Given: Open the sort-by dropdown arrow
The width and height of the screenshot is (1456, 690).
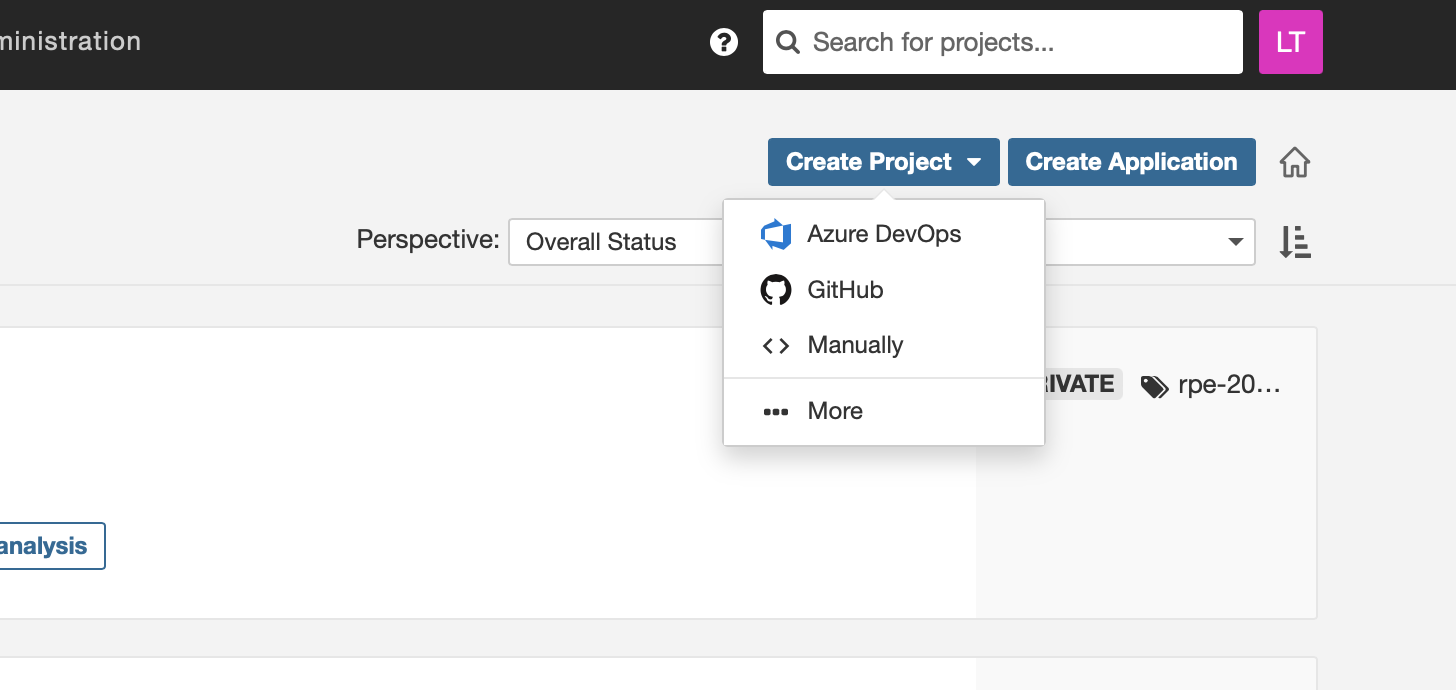Looking at the screenshot, I should (x=1235, y=242).
